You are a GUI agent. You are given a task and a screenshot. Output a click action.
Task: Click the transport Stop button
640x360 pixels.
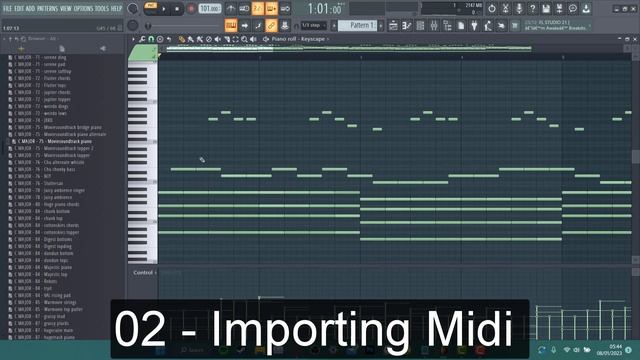[x=177, y=9]
